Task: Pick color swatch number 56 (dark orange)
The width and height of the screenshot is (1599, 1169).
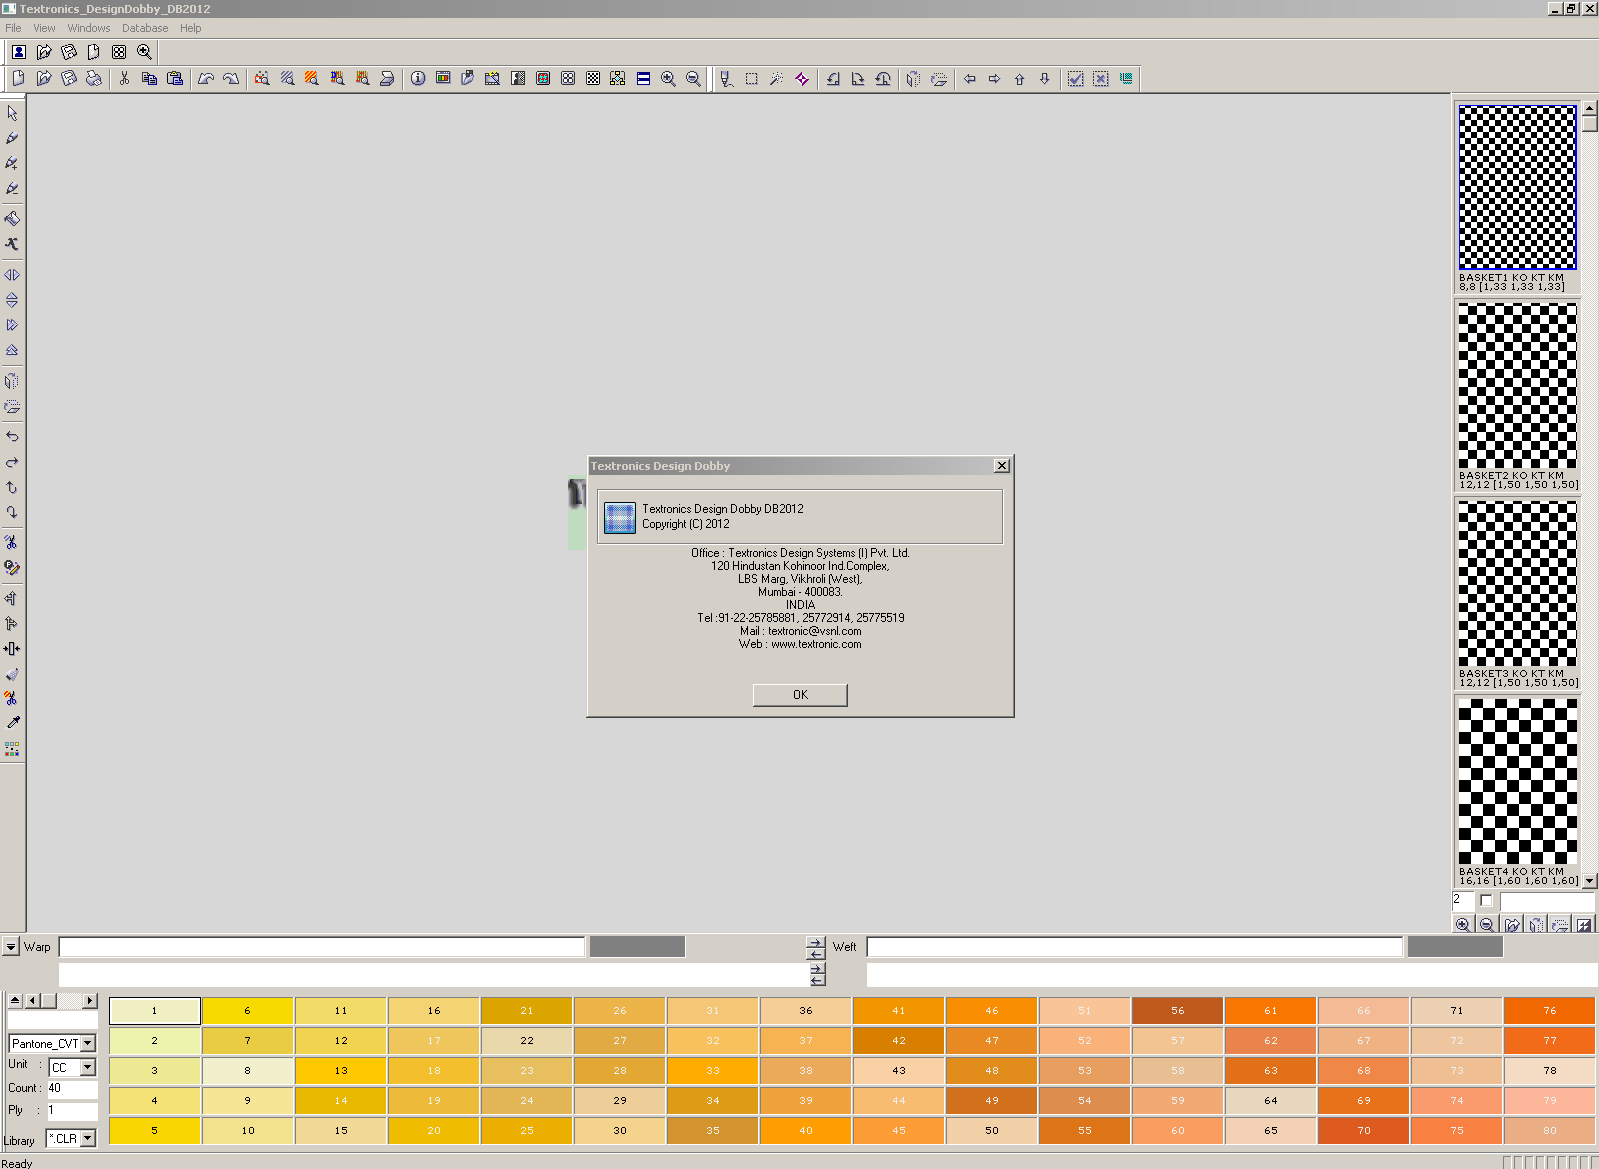Action: tap(1177, 1011)
